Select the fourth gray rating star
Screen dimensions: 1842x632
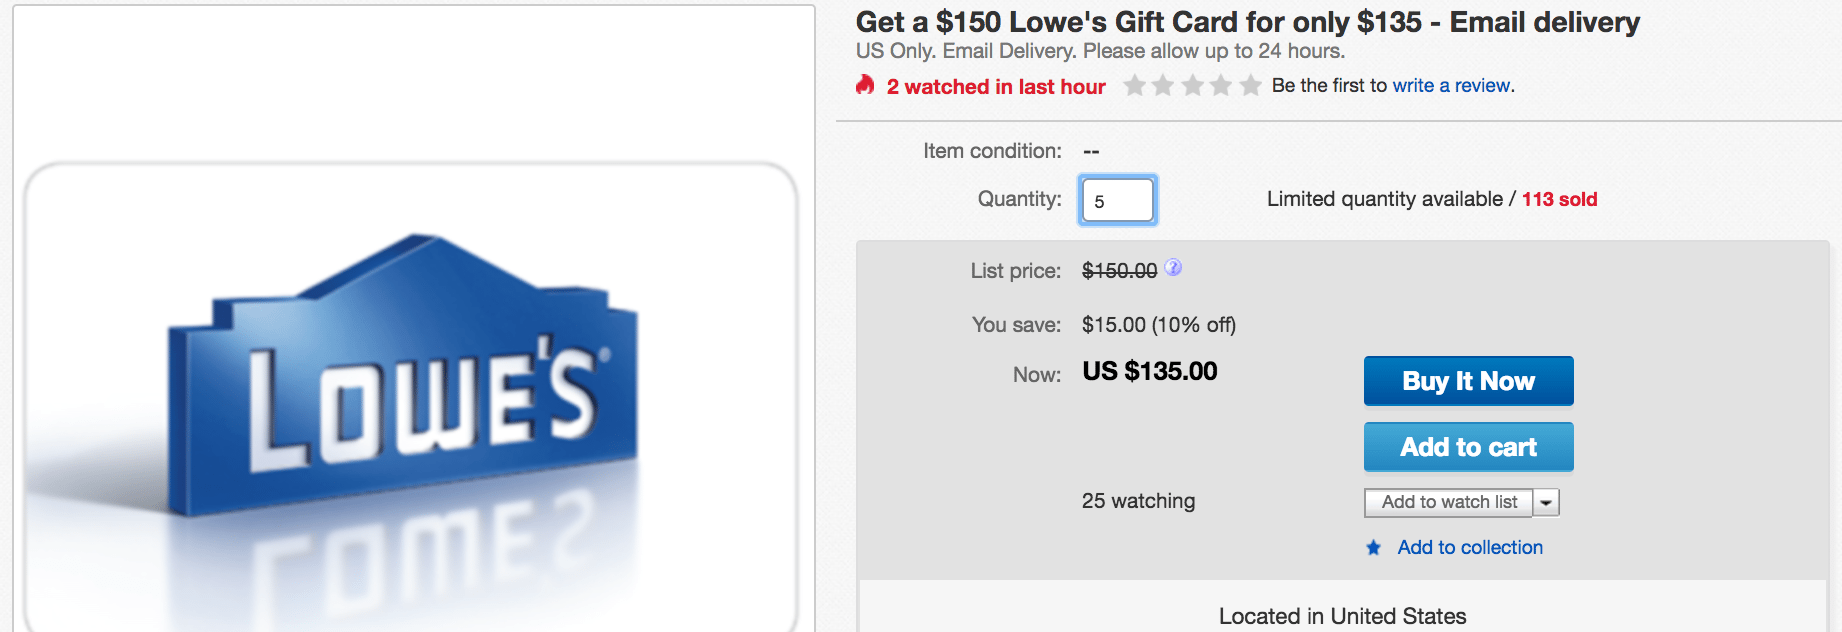pyautogui.click(x=1221, y=86)
